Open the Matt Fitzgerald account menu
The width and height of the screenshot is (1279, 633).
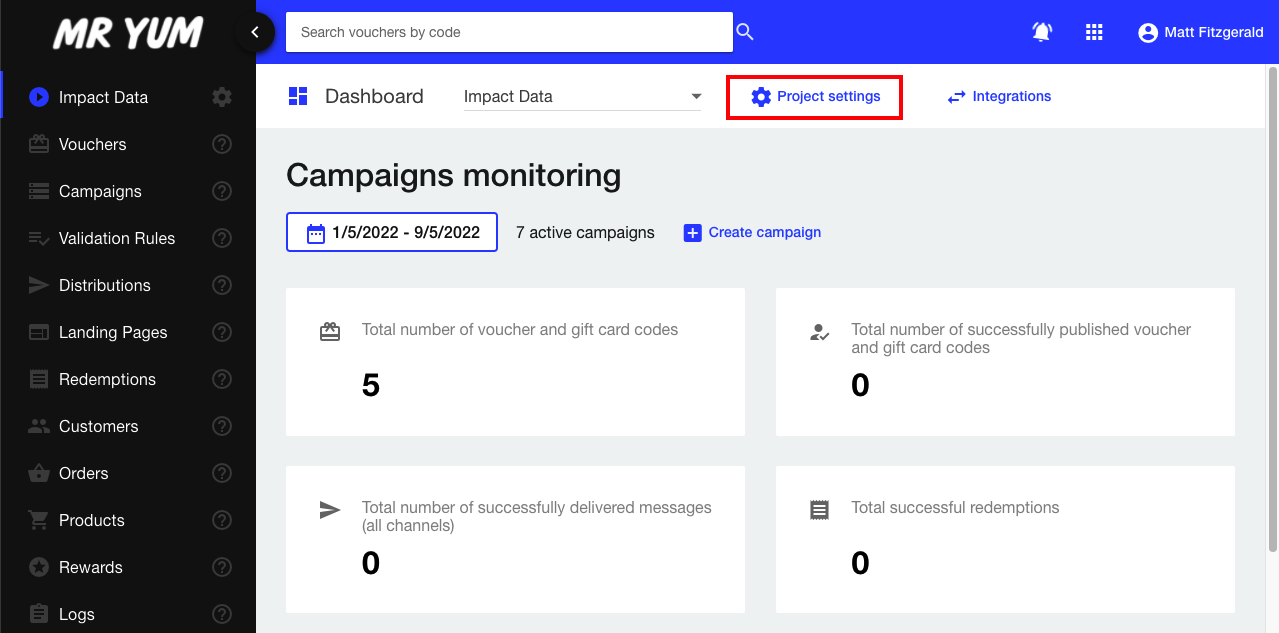click(x=1201, y=33)
